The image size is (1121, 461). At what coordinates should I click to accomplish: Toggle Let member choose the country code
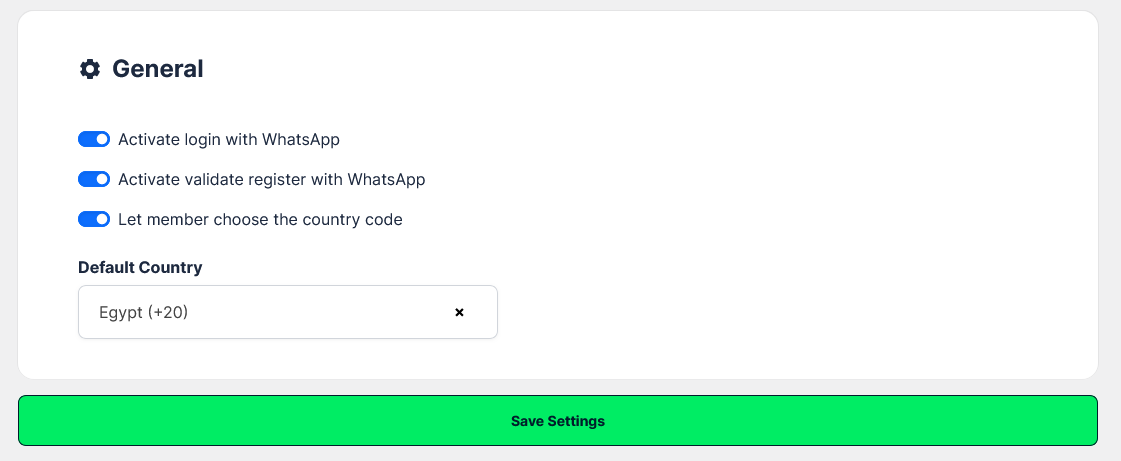pyautogui.click(x=94, y=219)
